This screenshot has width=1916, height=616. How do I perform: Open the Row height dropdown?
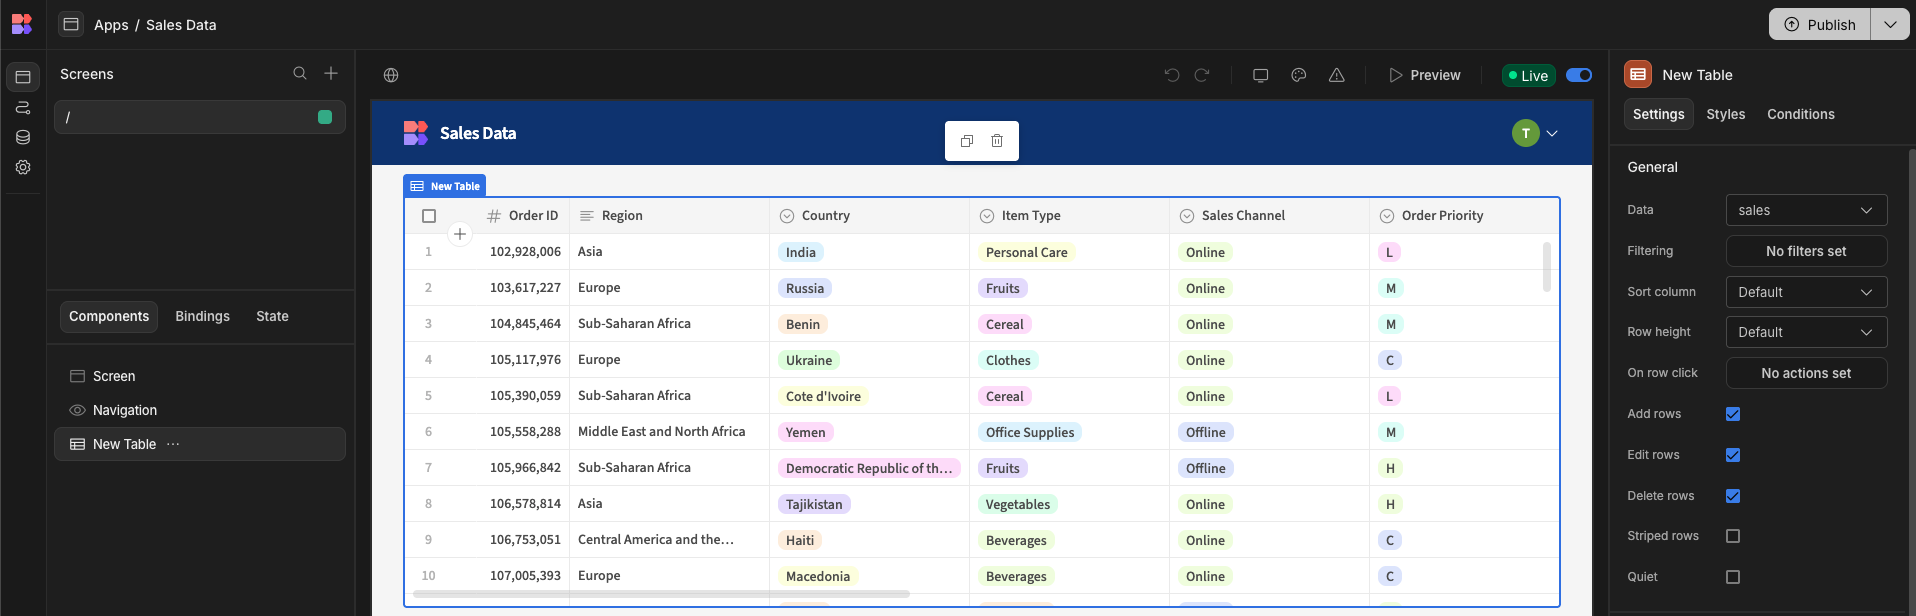pyautogui.click(x=1806, y=332)
